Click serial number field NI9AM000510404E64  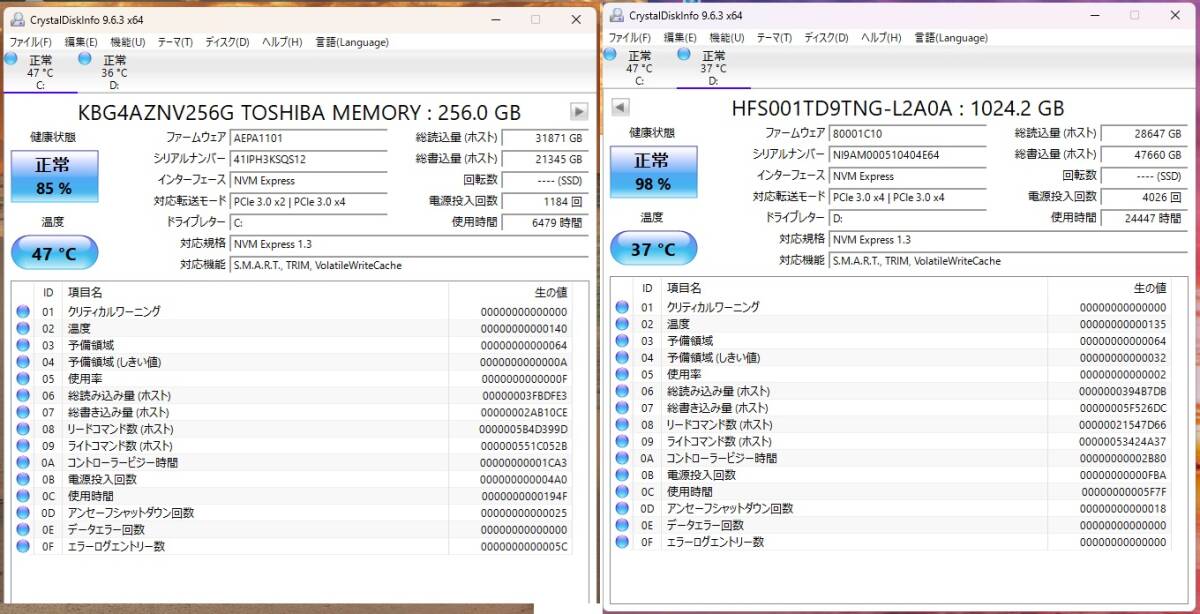907,155
